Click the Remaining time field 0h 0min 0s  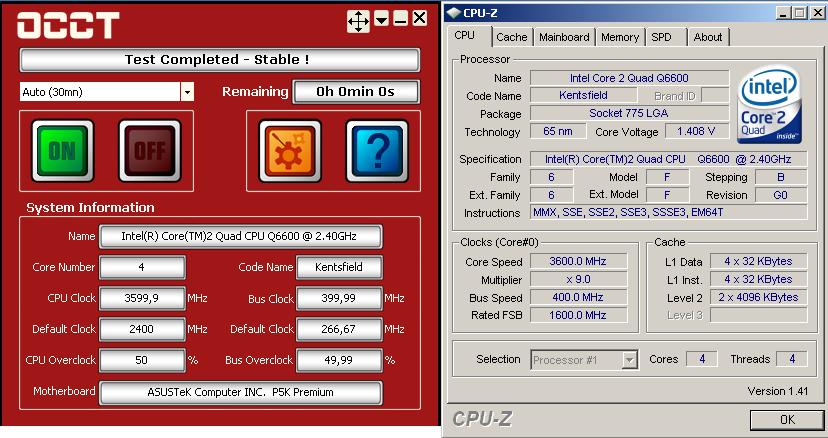pos(356,92)
